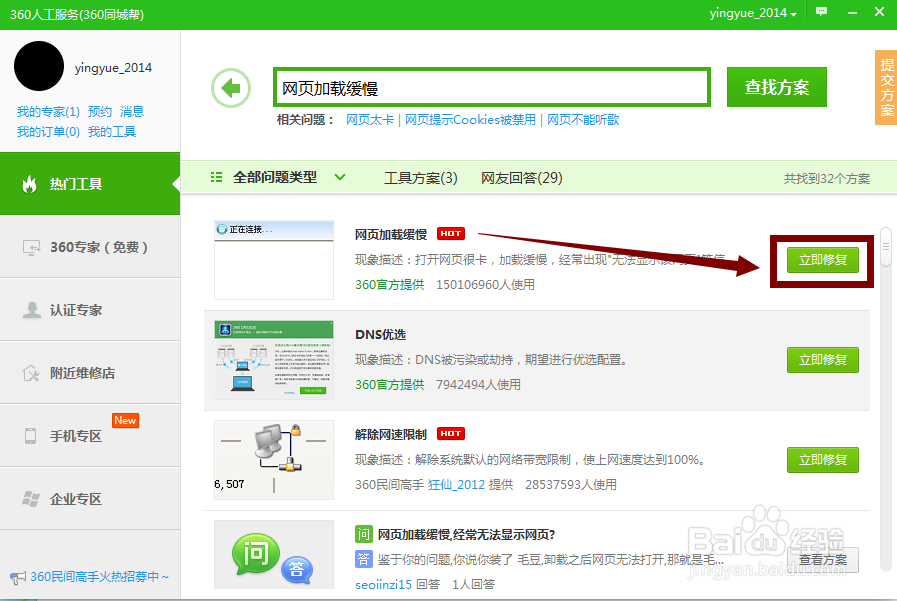Click 立即修复 for 解除网速限制

[823, 460]
